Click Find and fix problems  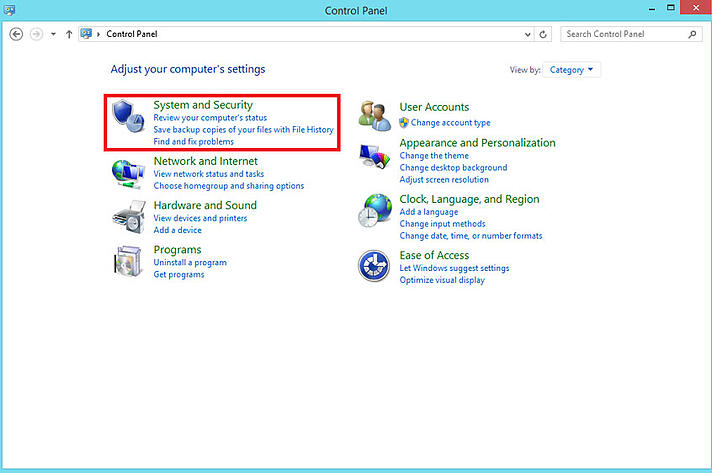(x=193, y=142)
